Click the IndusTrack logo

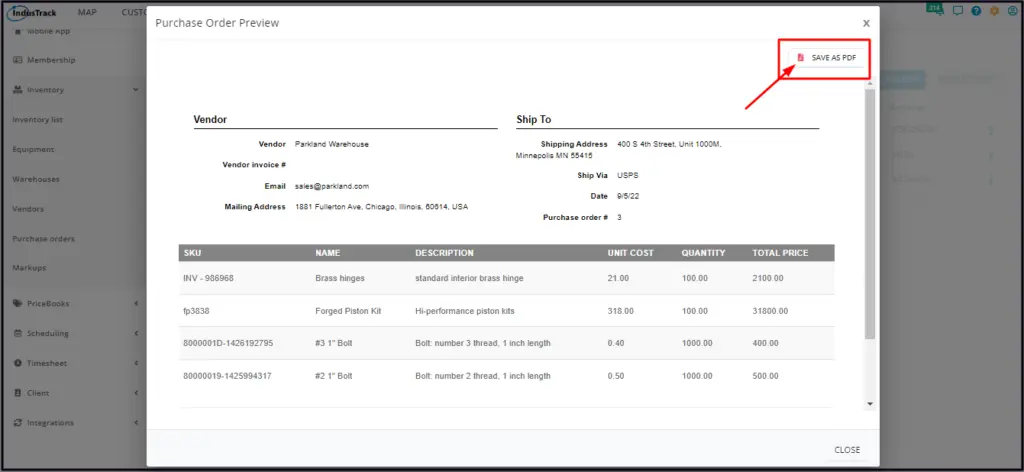[x=31, y=12]
